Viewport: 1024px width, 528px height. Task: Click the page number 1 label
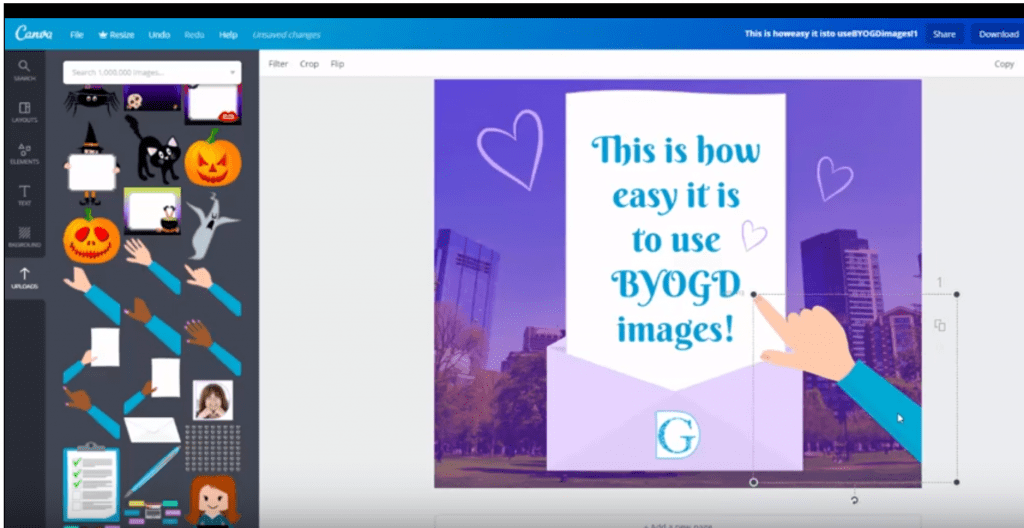940,282
